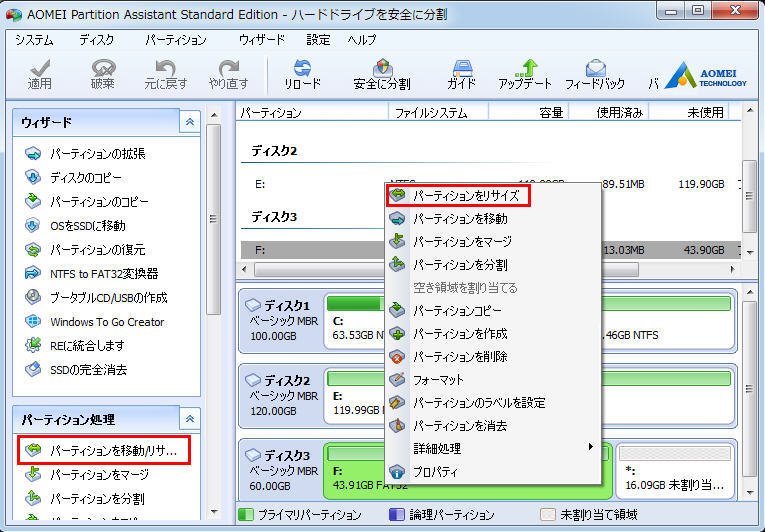The height and width of the screenshot is (532, 765).
Task: Open the パーティション menu
Action: (176, 40)
